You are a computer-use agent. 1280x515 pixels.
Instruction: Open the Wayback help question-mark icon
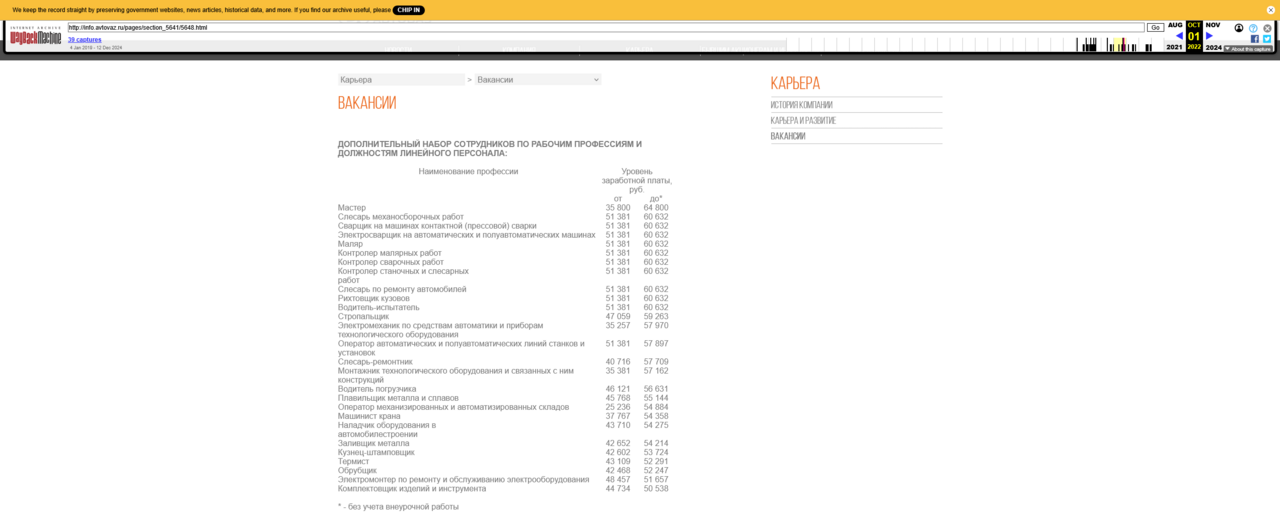(x=1253, y=28)
